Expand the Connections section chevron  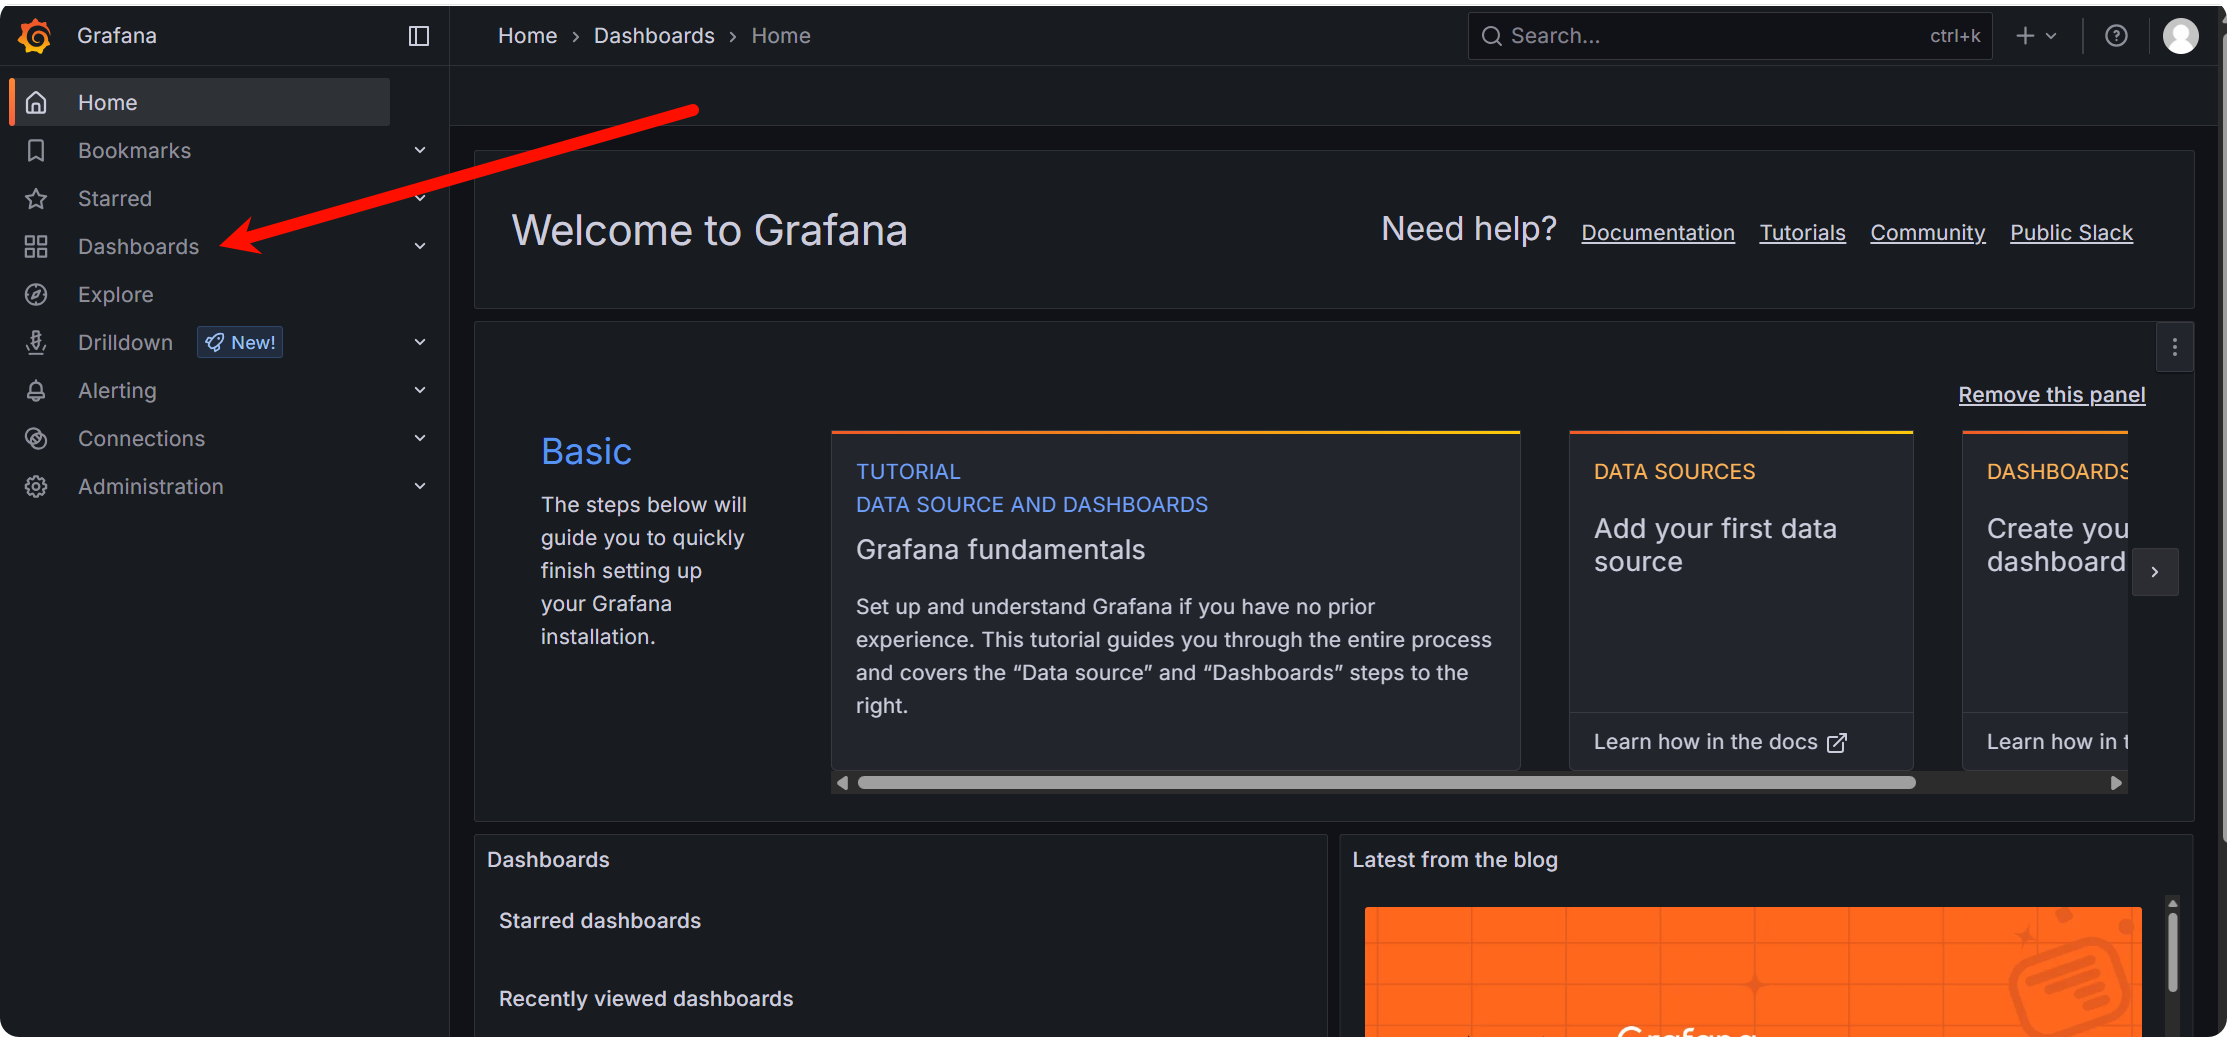[x=420, y=438]
